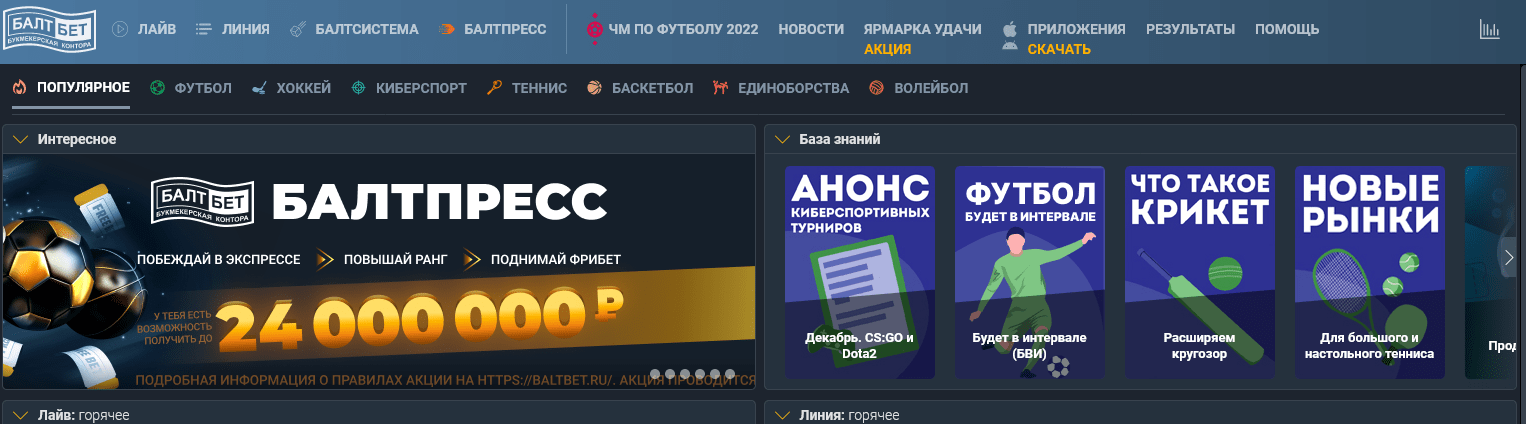Click the Единоборства martial arts icon
The image size is (1526, 424).
(720, 88)
